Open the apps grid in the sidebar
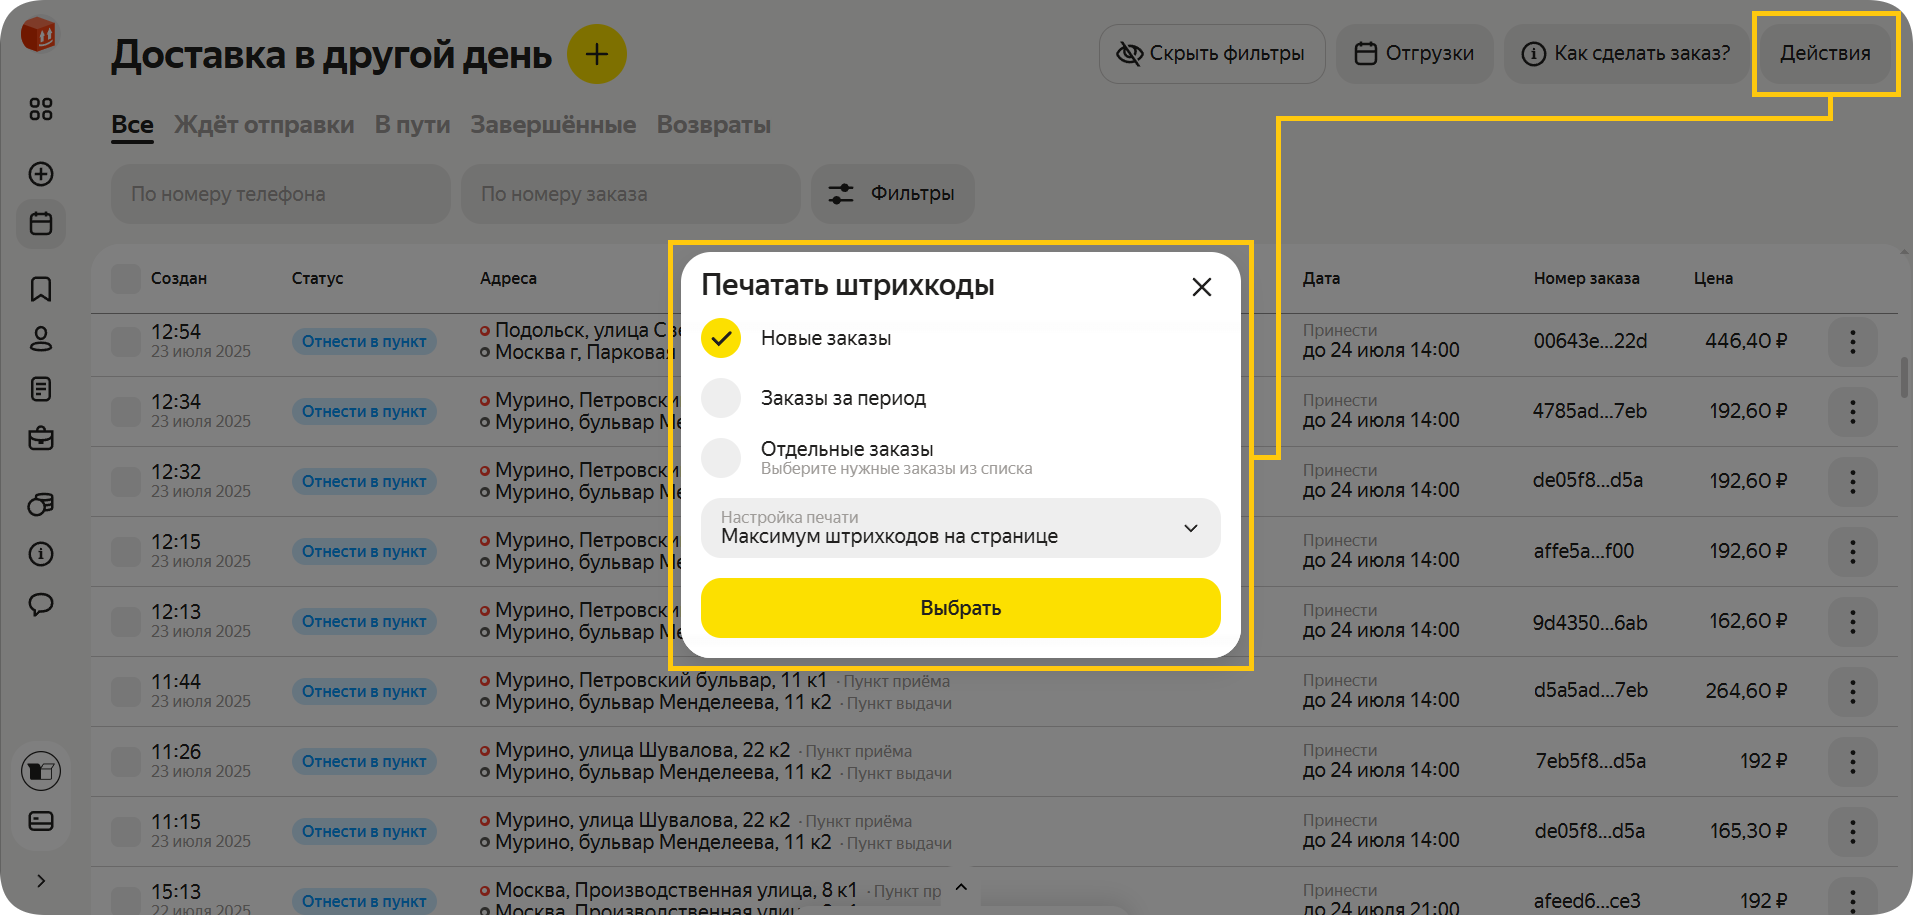 point(40,110)
